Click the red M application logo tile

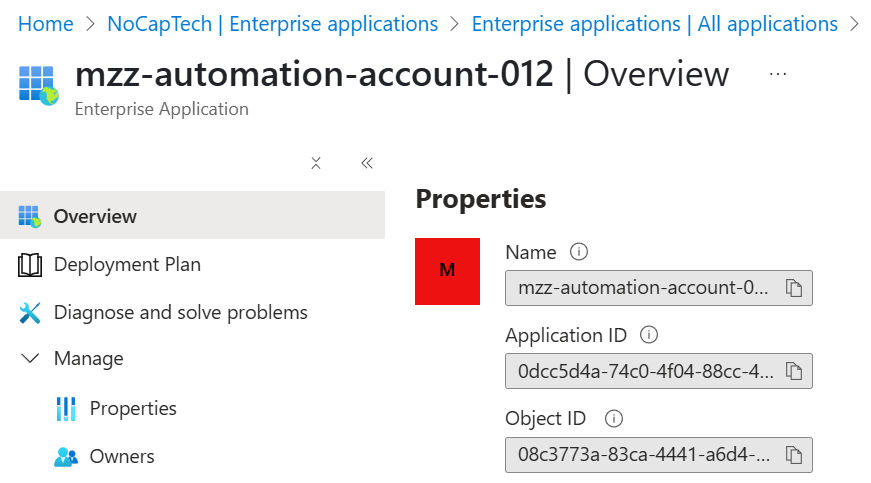tap(447, 271)
